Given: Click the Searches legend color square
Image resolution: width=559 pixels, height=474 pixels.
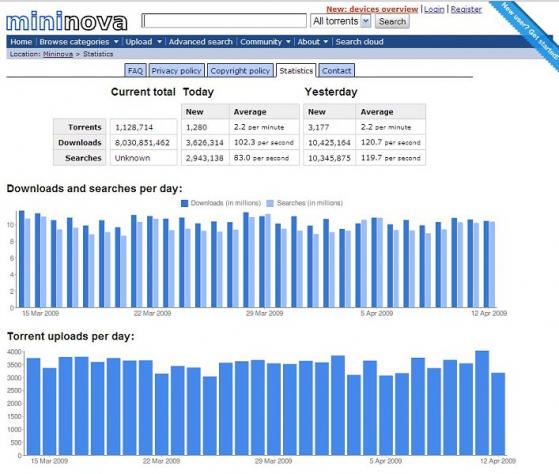Looking at the screenshot, I should pyautogui.click(x=270, y=203).
